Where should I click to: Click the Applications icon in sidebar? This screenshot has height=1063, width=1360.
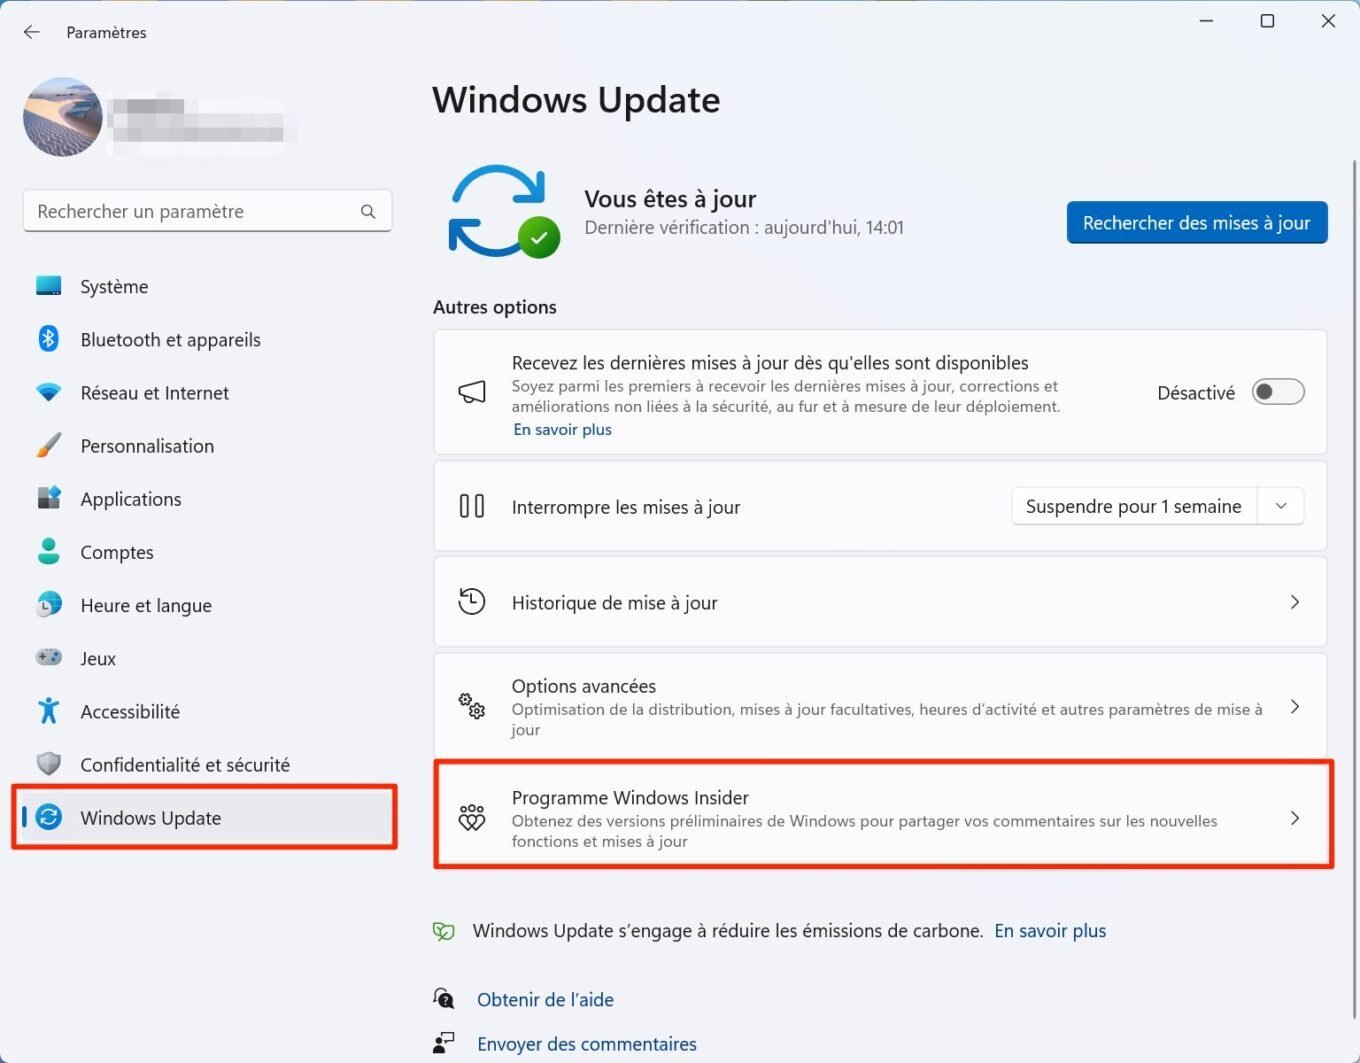click(x=48, y=498)
